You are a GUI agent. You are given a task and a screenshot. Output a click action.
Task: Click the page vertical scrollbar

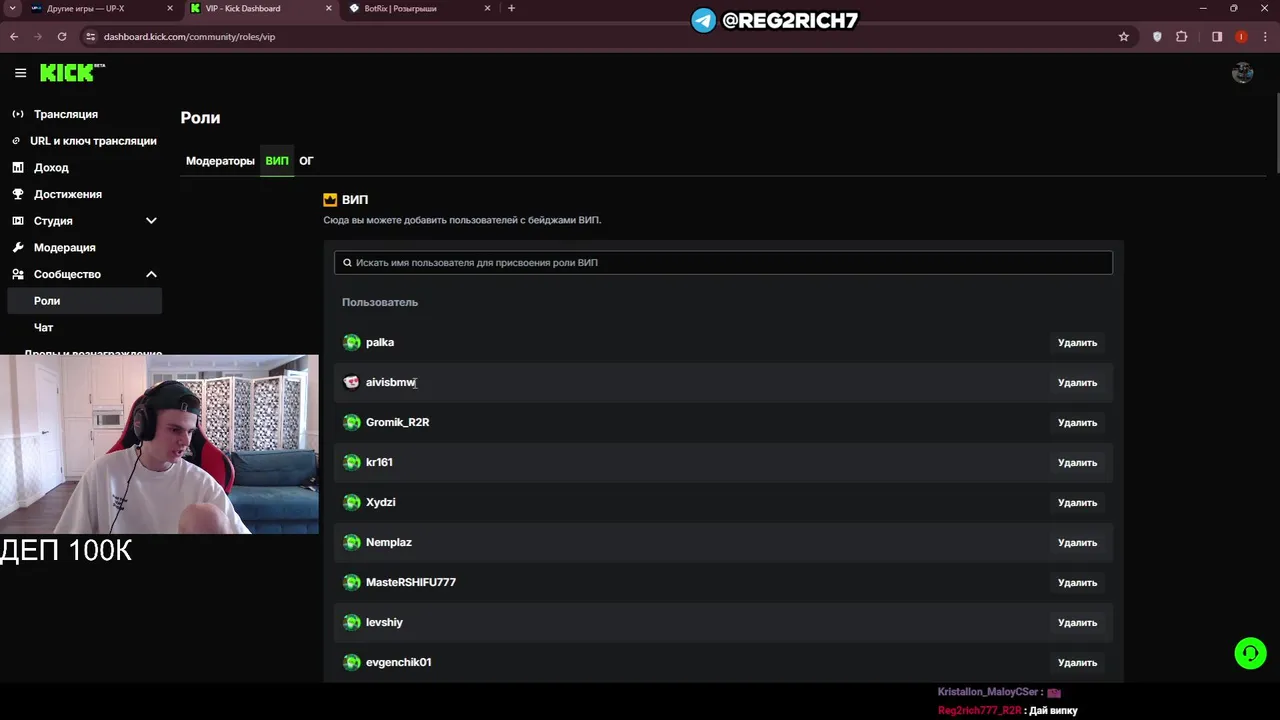1277,135
